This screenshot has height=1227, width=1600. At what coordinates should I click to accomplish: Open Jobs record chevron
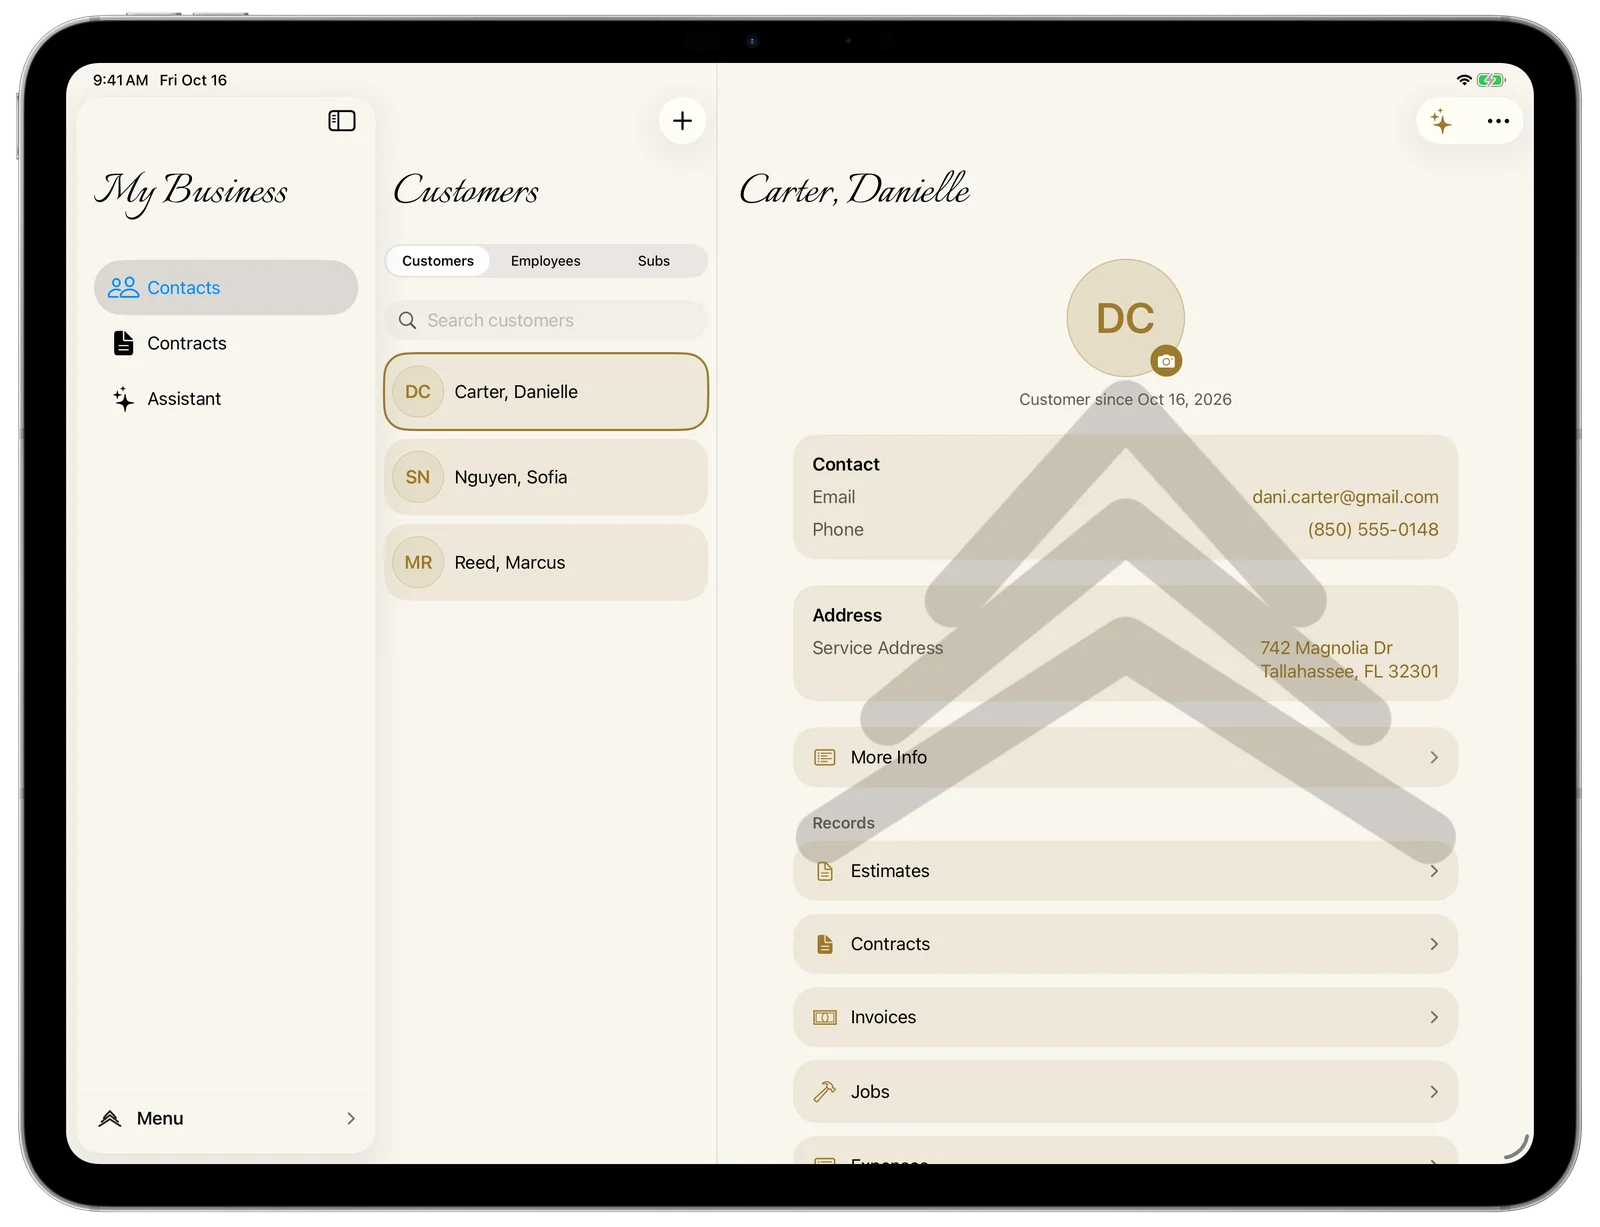click(x=1434, y=1092)
